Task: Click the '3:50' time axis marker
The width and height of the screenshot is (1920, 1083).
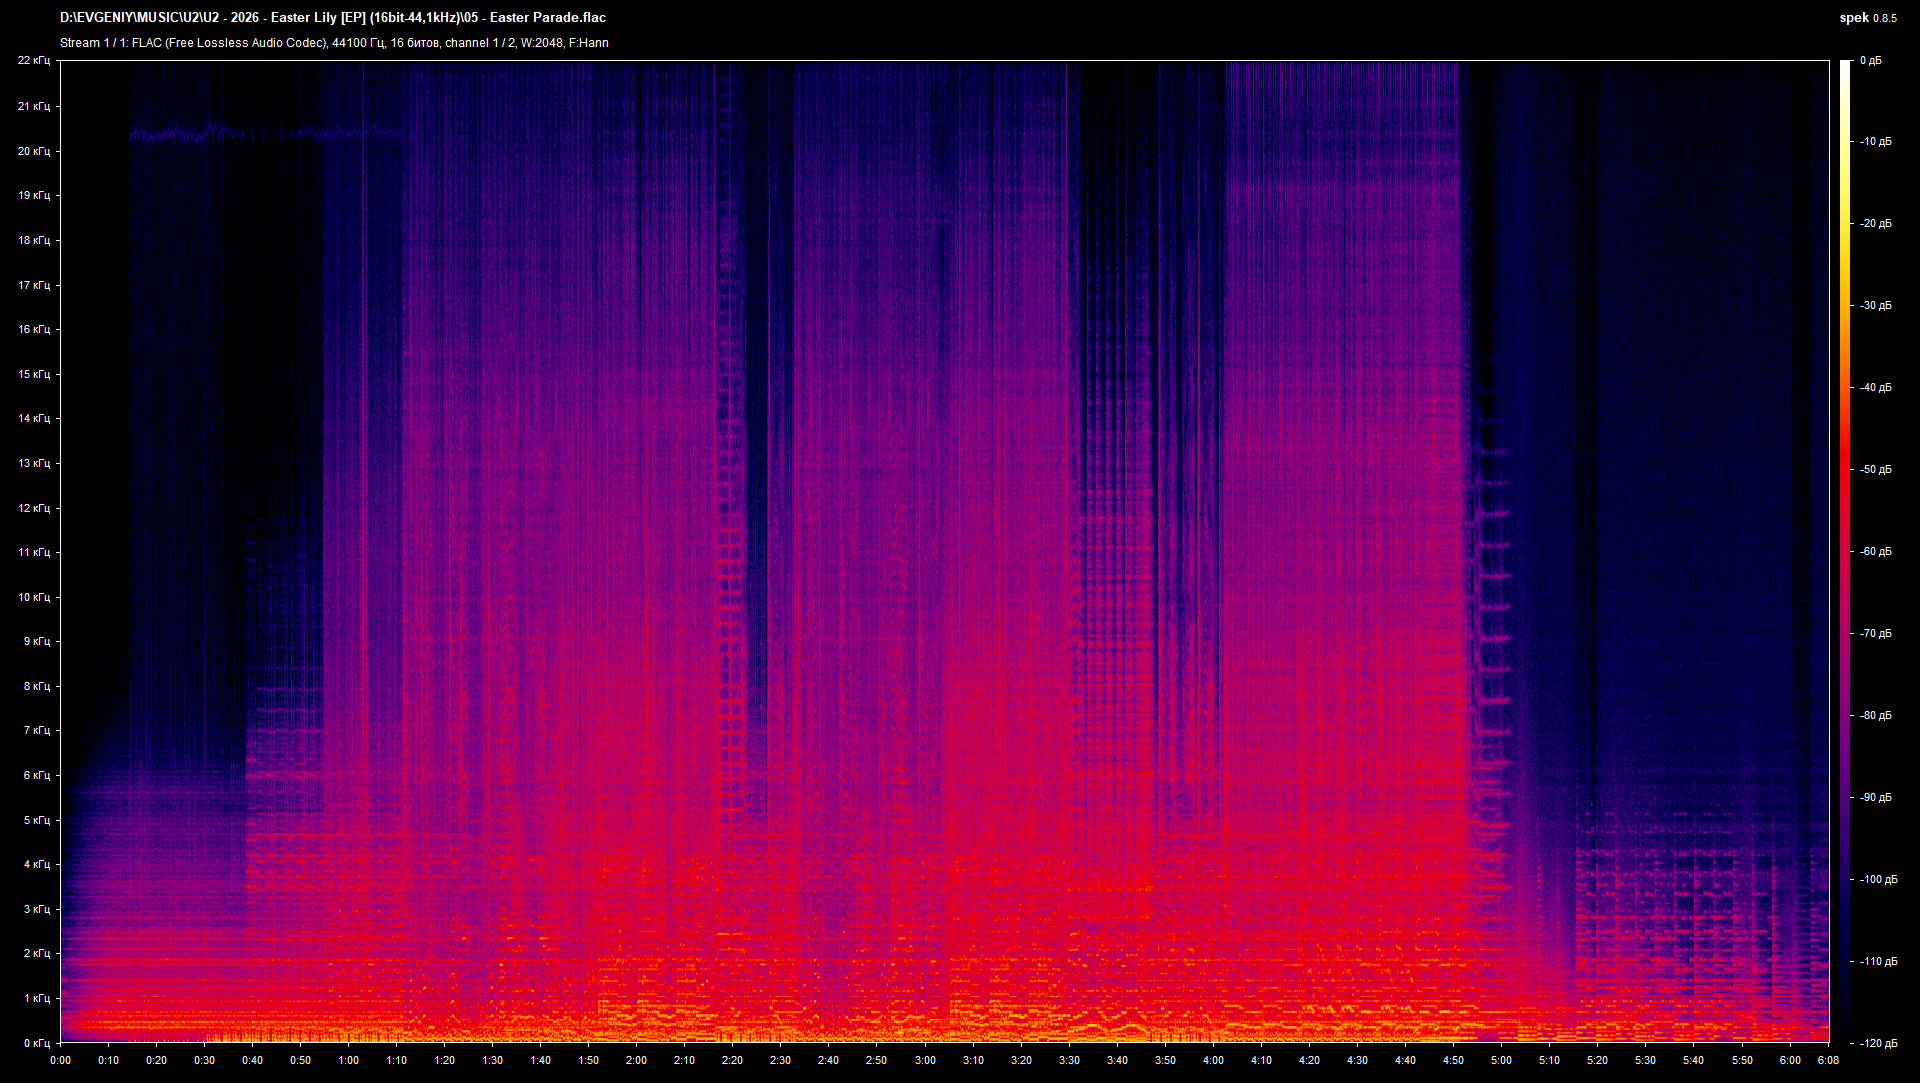Action: pyautogui.click(x=1166, y=1061)
